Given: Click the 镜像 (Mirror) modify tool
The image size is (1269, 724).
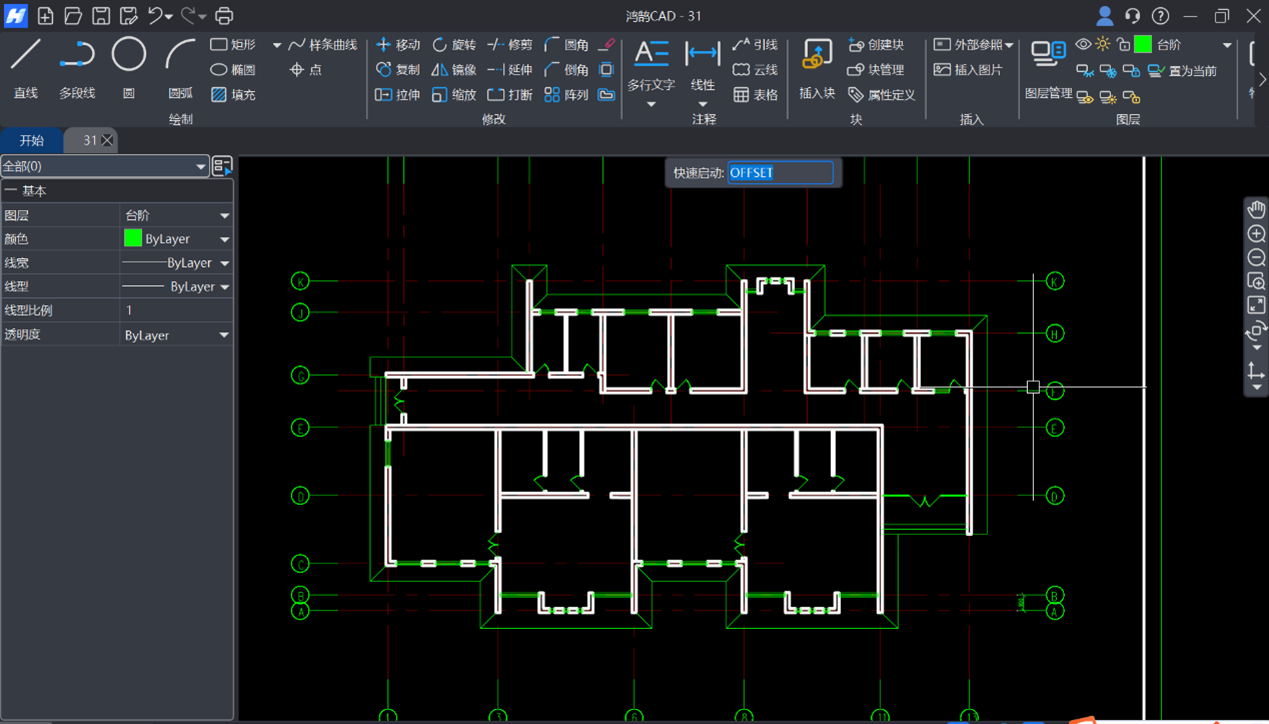Looking at the screenshot, I should point(454,70).
